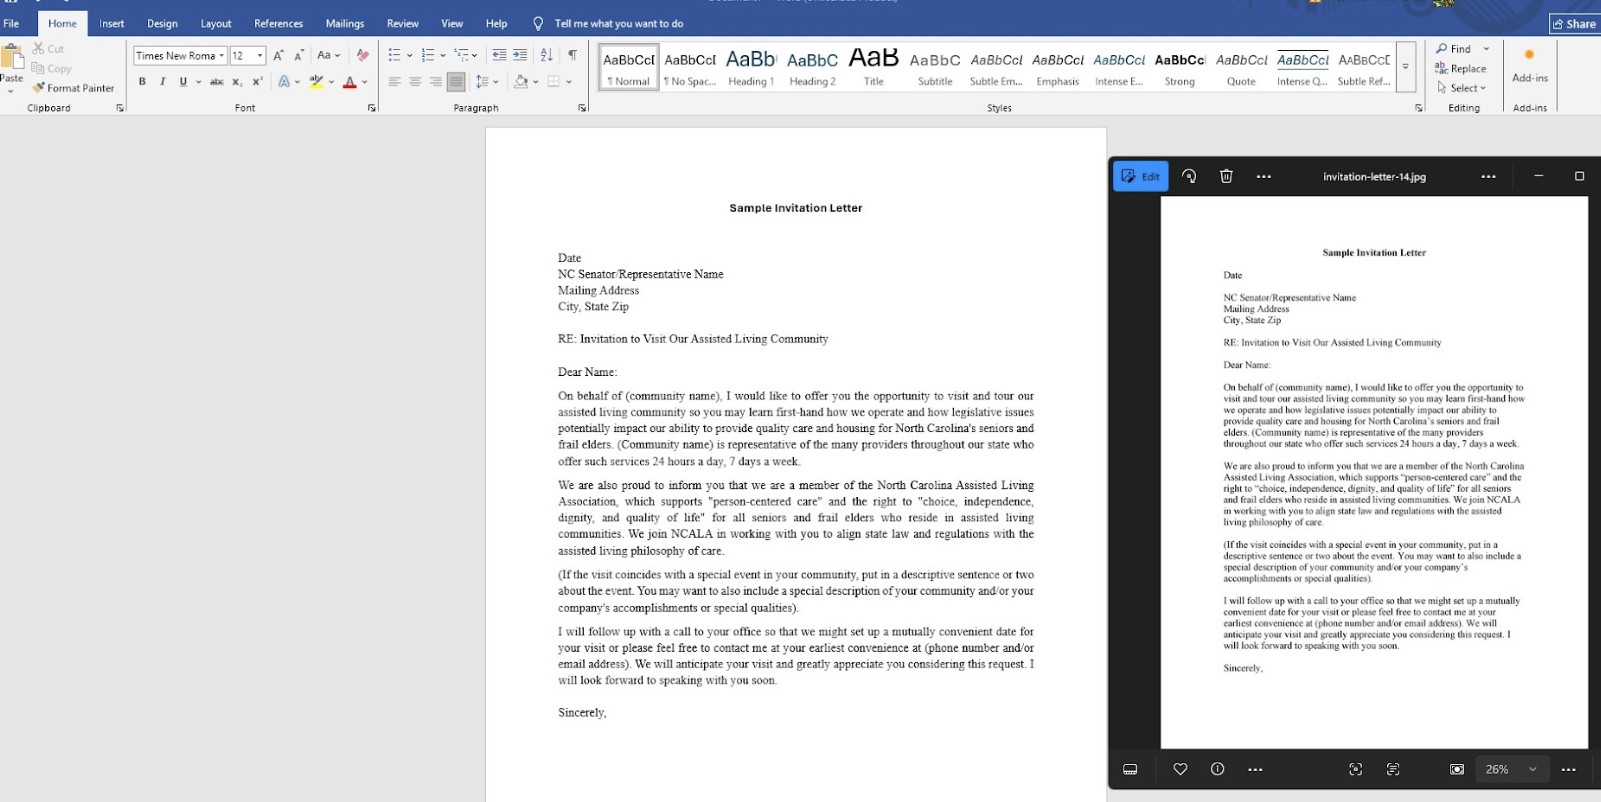Toggle subscript formatting

pos(237,82)
